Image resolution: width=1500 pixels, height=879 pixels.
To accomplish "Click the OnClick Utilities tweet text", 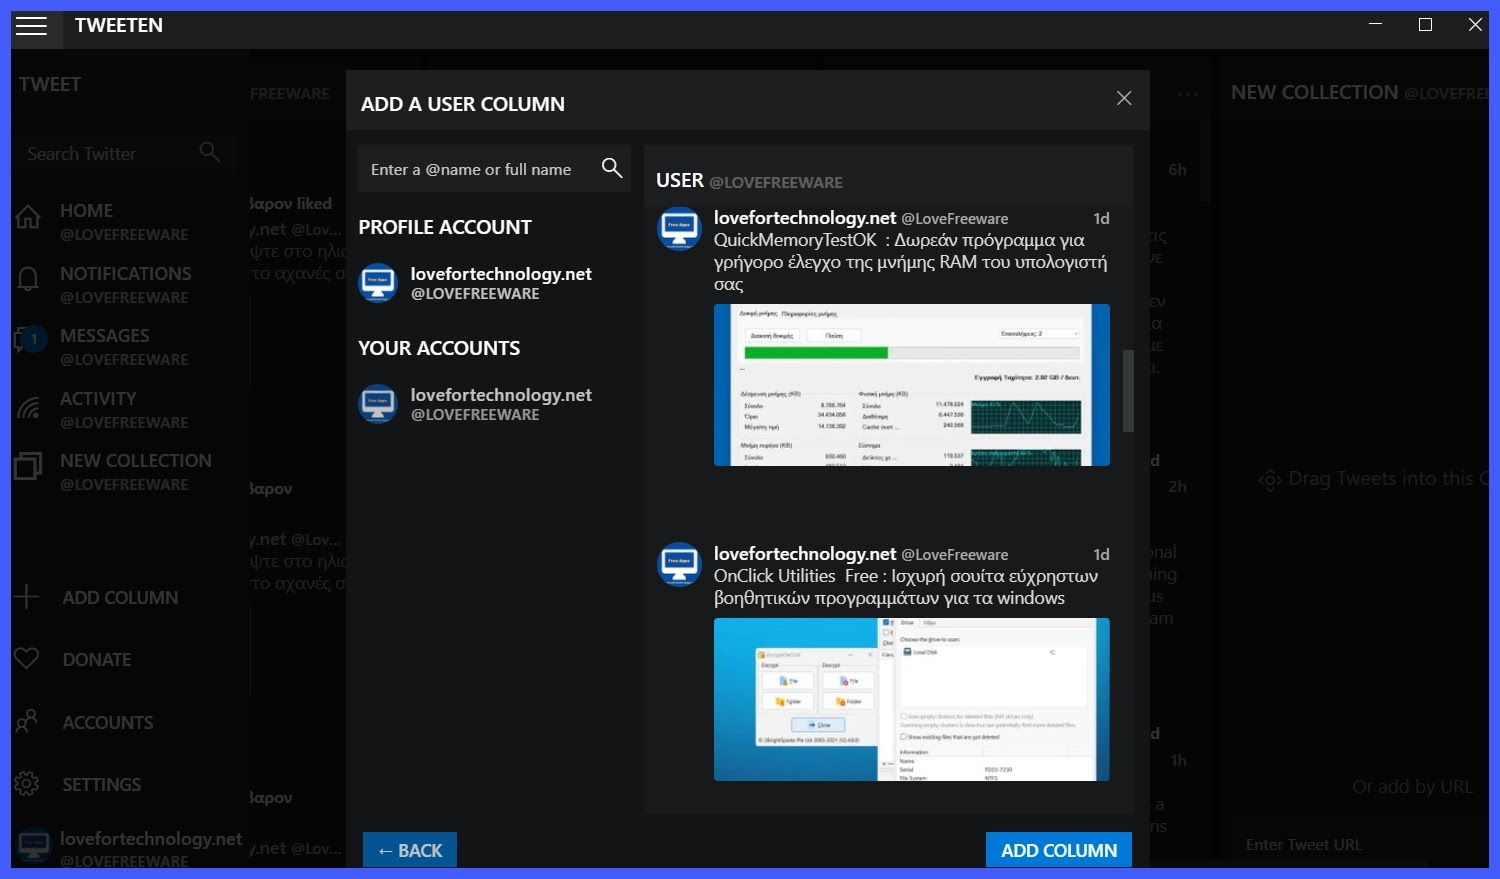I will point(906,587).
